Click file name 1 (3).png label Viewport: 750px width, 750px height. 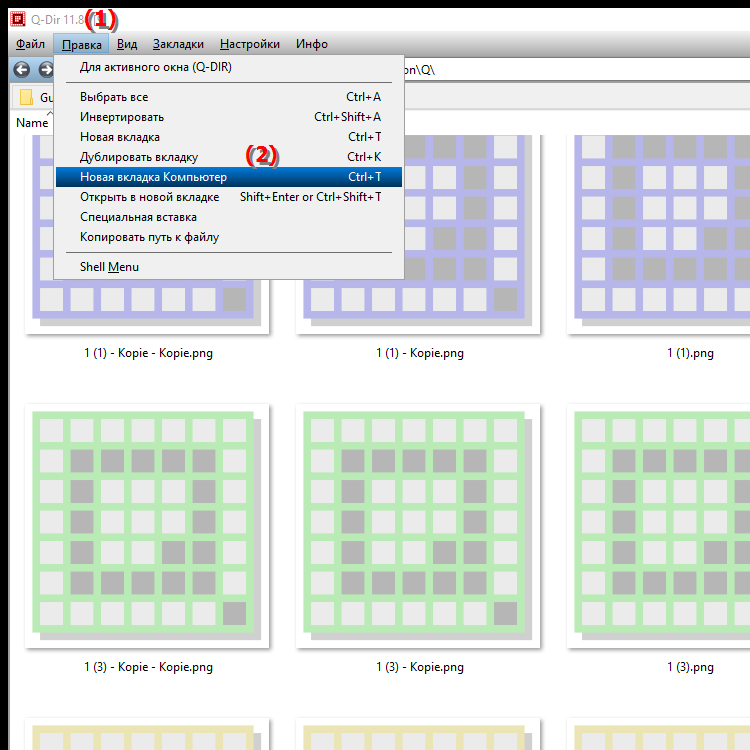(x=690, y=667)
